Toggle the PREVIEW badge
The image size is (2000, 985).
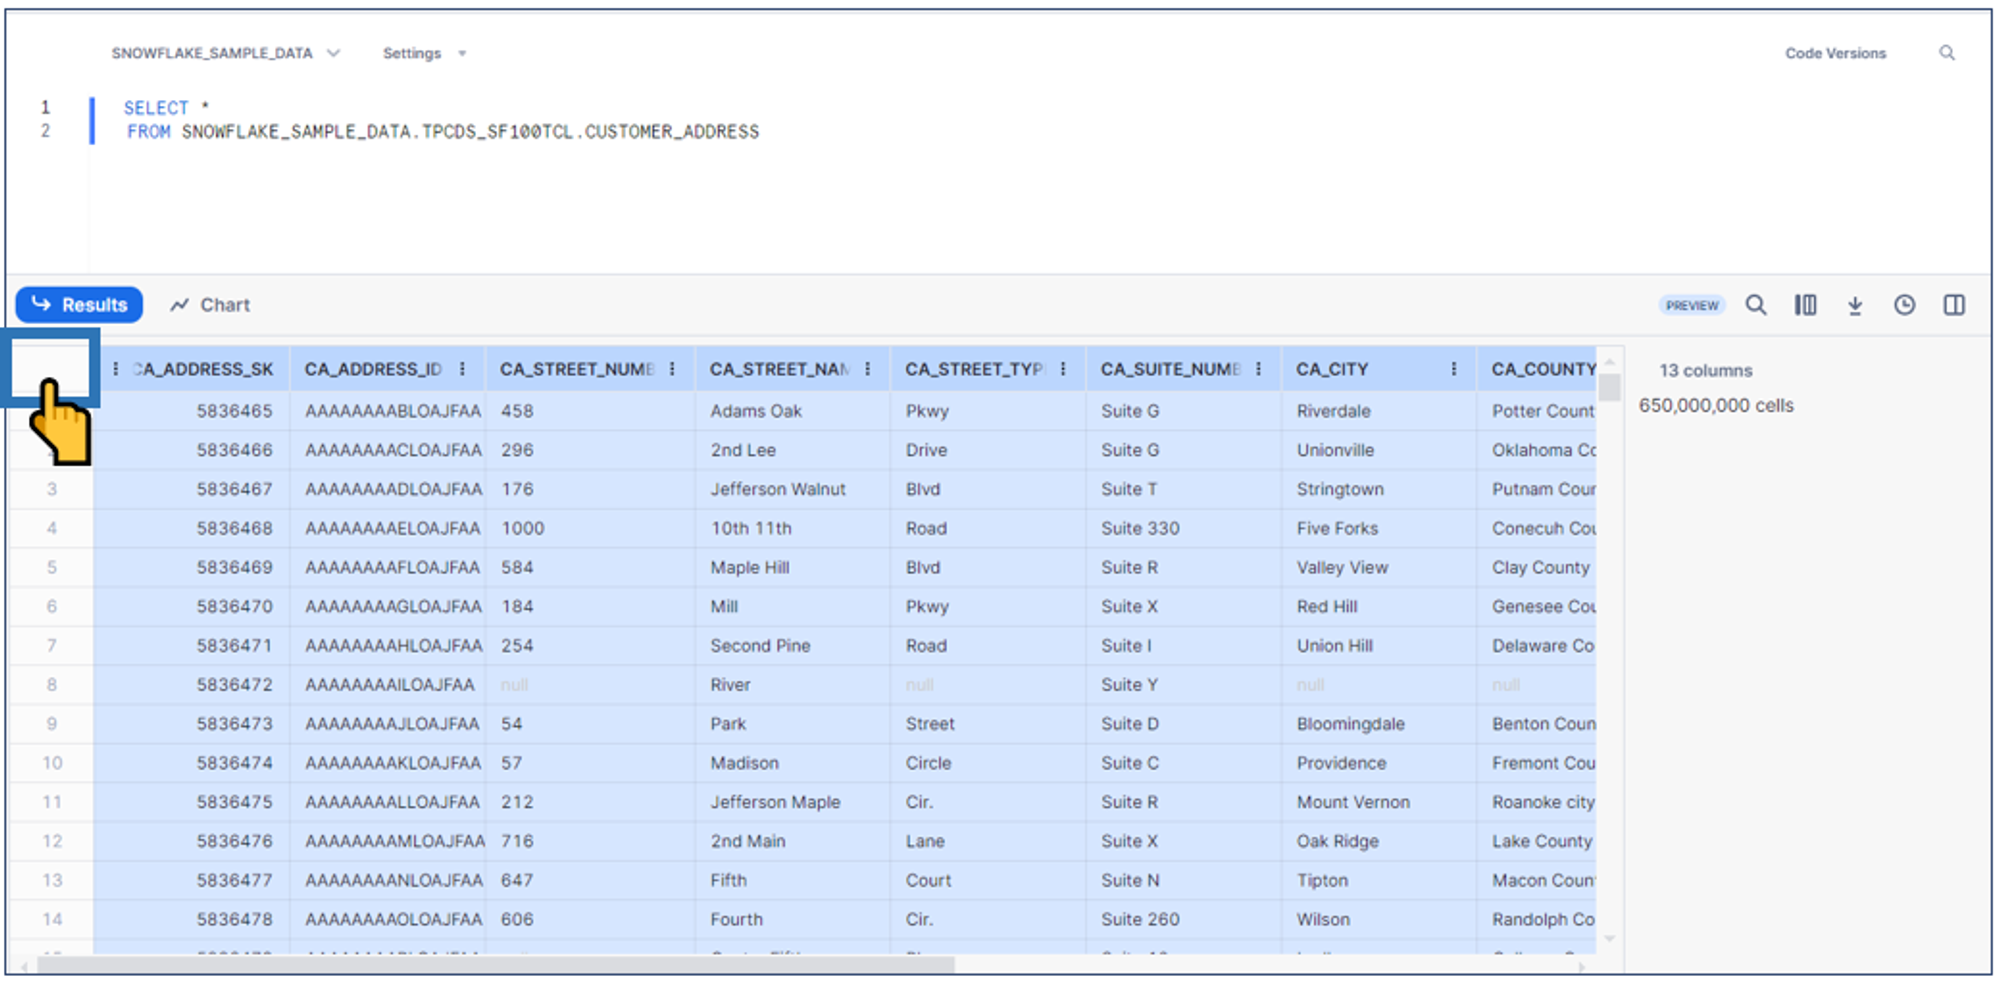pos(1691,306)
